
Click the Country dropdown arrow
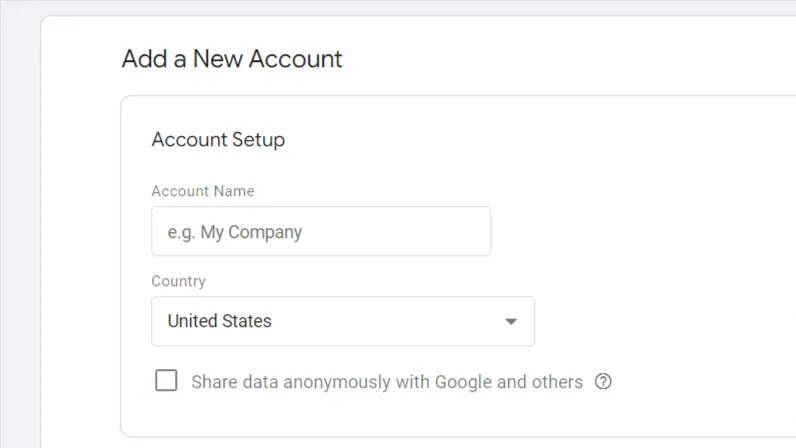[x=511, y=322]
